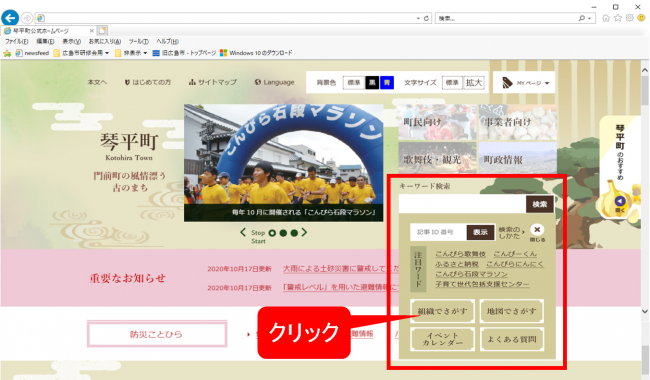Expand the search provider dropdown arrow
This screenshot has width=650, height=380.
pyautogui.click(x=589, y=19)
